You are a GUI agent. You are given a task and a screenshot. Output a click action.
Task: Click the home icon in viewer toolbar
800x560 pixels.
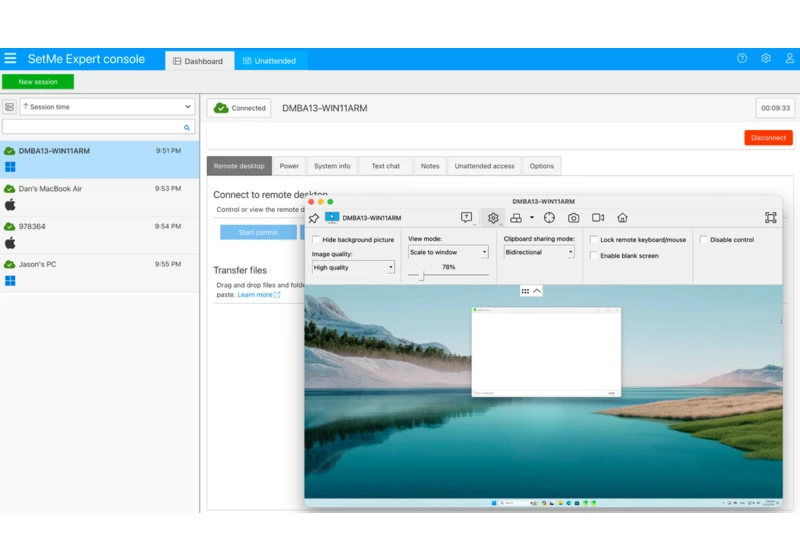point(622,218)
